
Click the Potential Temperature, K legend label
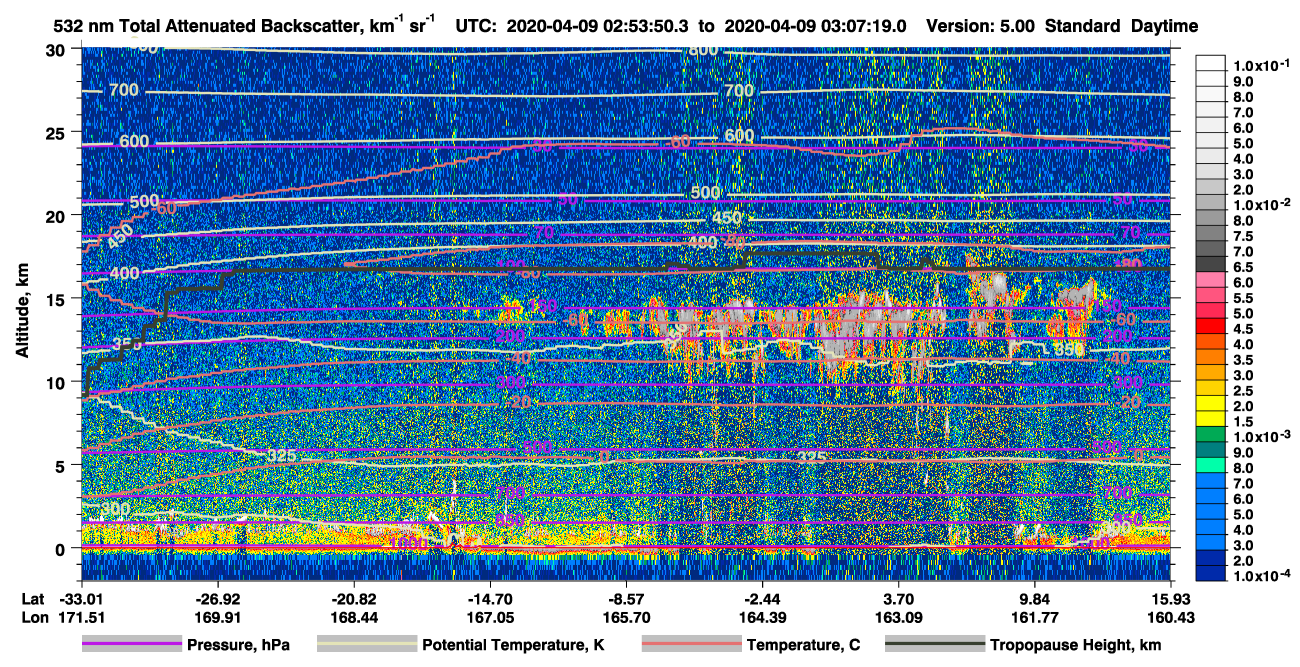pos(513,645)
